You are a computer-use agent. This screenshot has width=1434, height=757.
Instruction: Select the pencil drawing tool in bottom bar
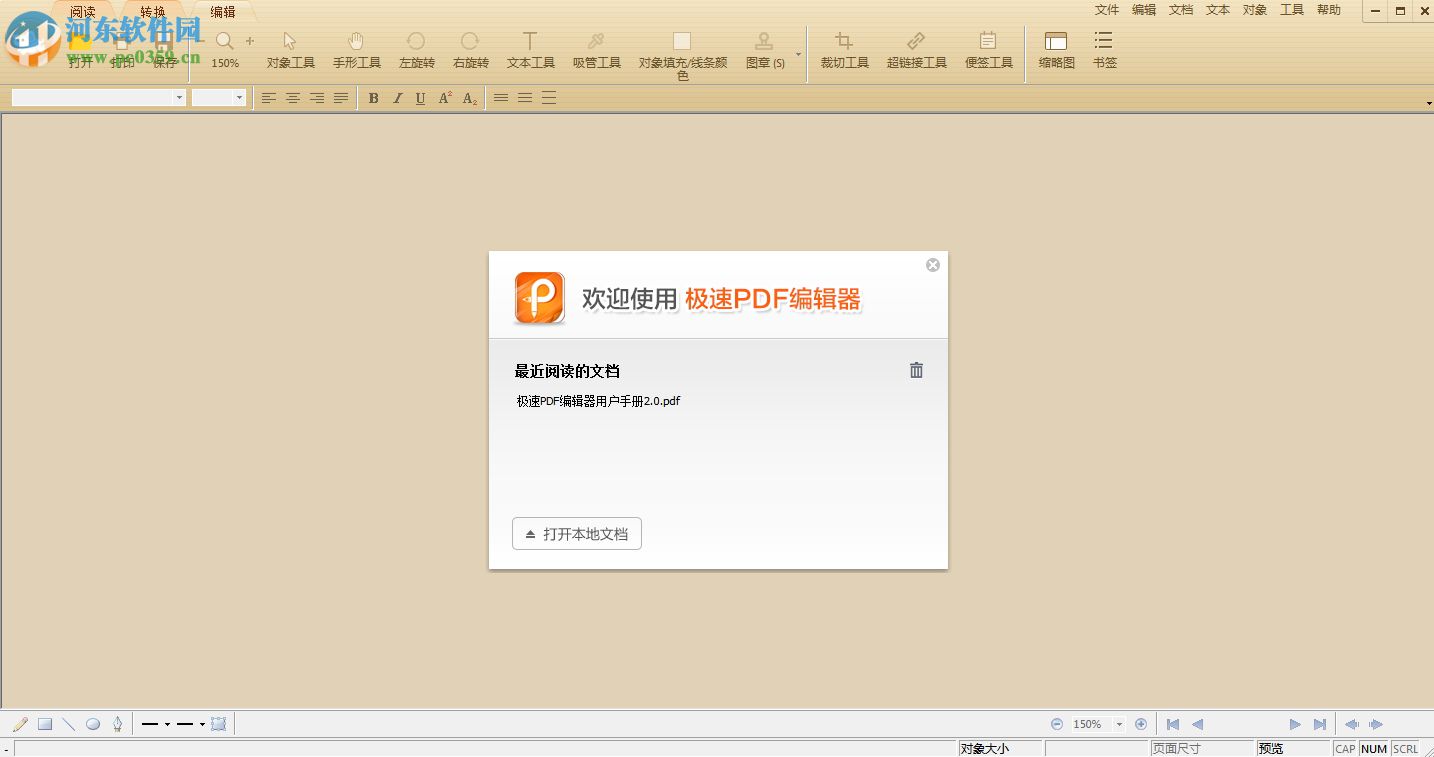click(20, 724)
